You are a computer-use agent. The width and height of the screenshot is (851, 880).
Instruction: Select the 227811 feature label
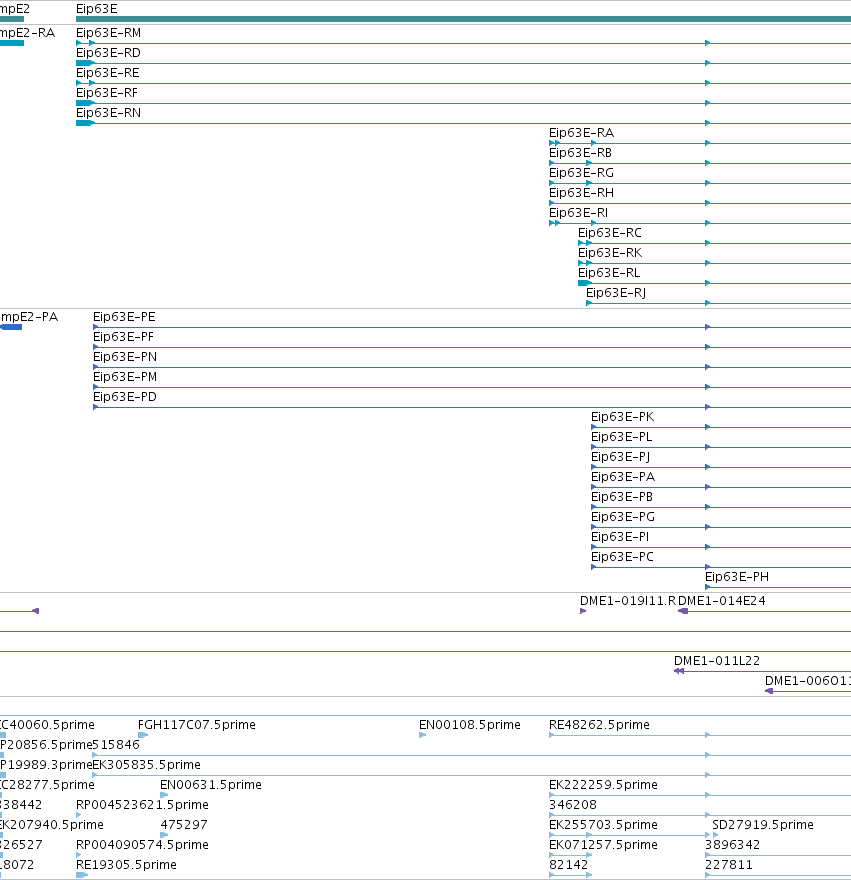click(x=729, y=865)
